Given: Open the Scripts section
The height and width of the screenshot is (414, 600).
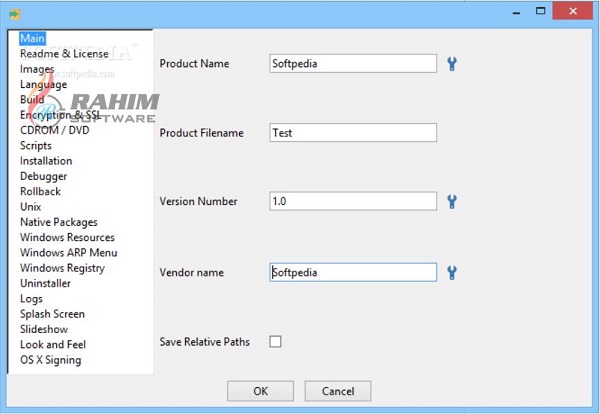Looking at the screenshot, I should click(36, 146).
